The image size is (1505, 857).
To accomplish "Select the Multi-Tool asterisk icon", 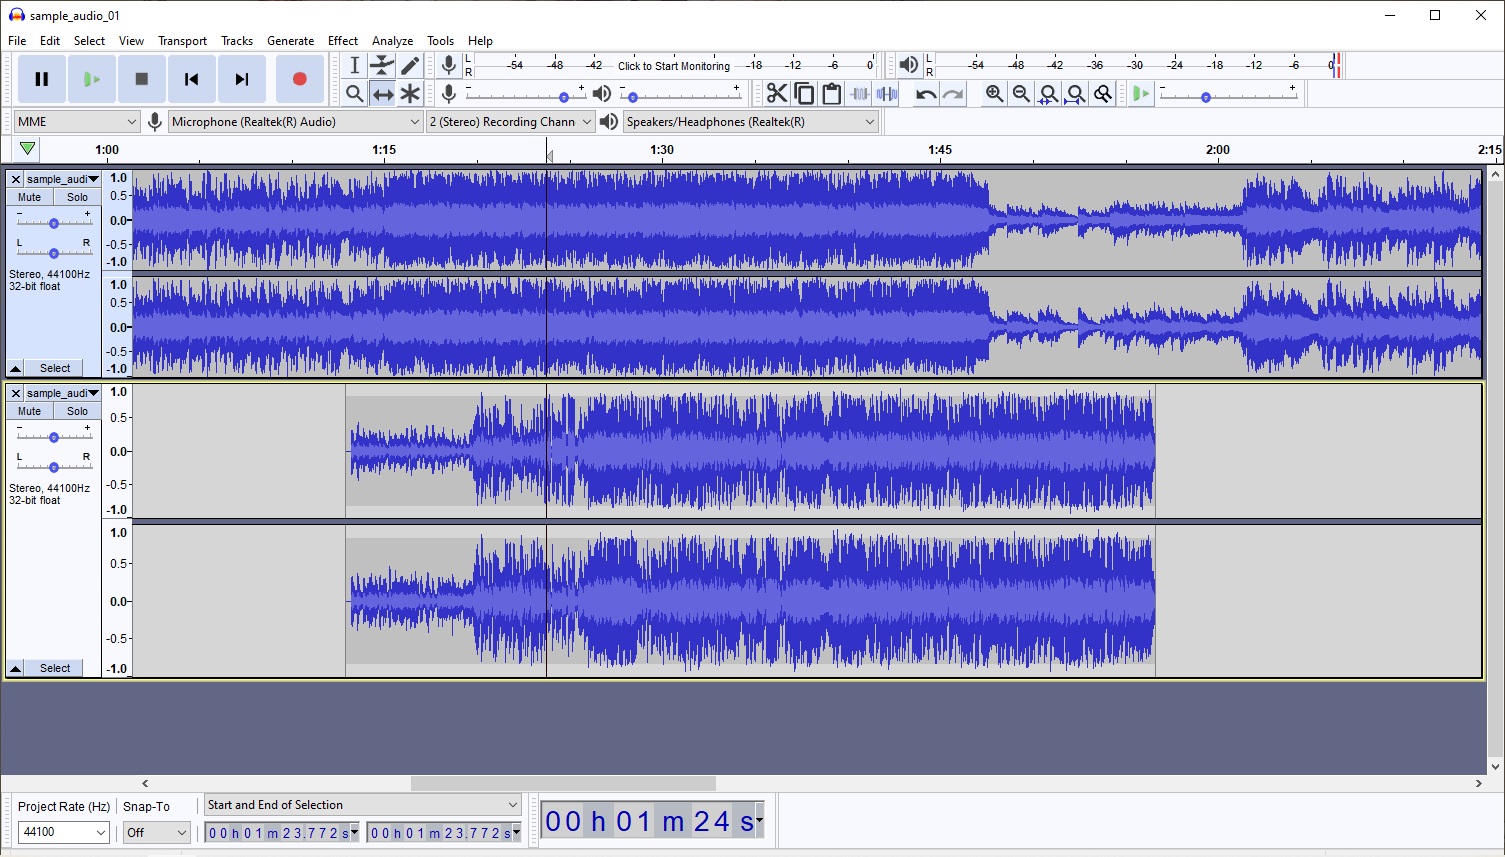I will [x=410, y=94].
